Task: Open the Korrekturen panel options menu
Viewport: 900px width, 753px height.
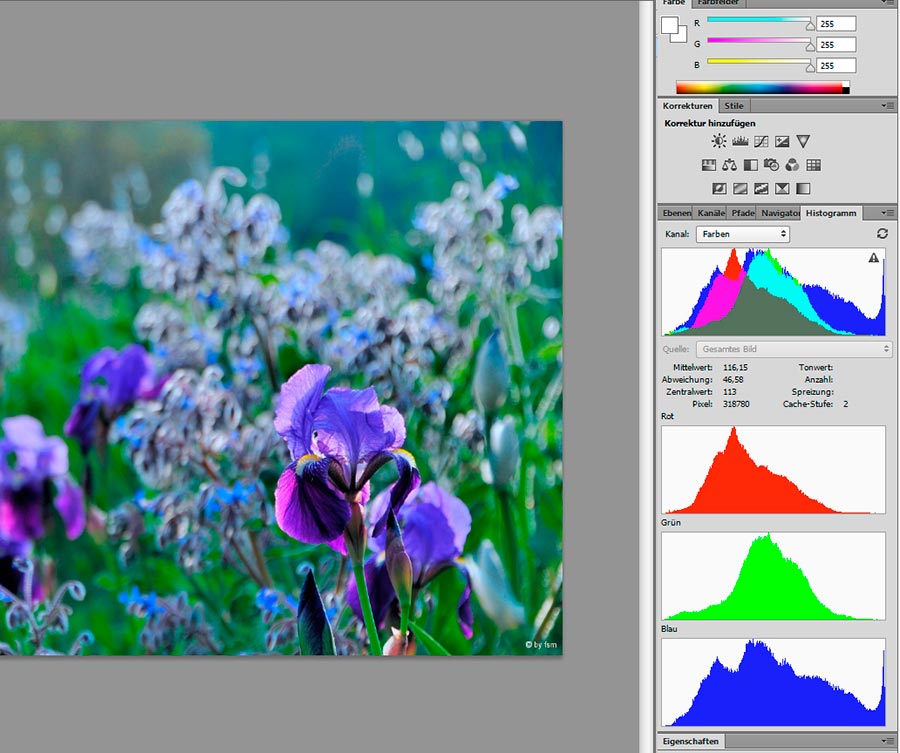Action: [x=887, y=105]
